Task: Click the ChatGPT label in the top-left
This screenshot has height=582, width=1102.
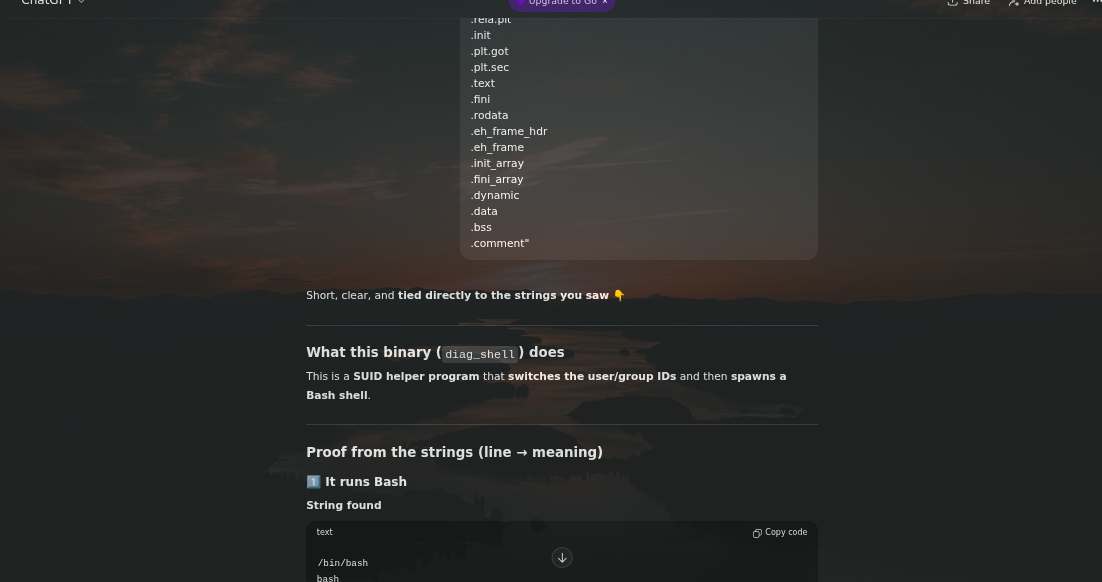Action: [46, 3]
